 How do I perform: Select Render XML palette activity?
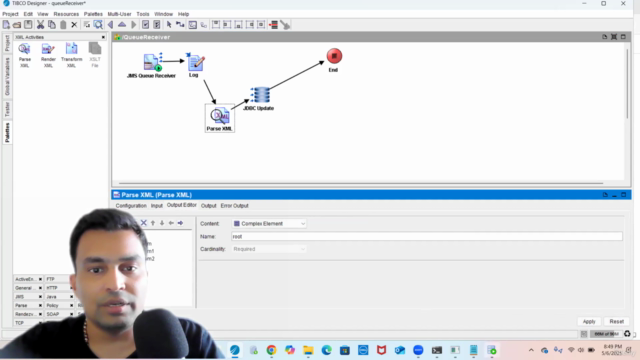click(48, 55)
